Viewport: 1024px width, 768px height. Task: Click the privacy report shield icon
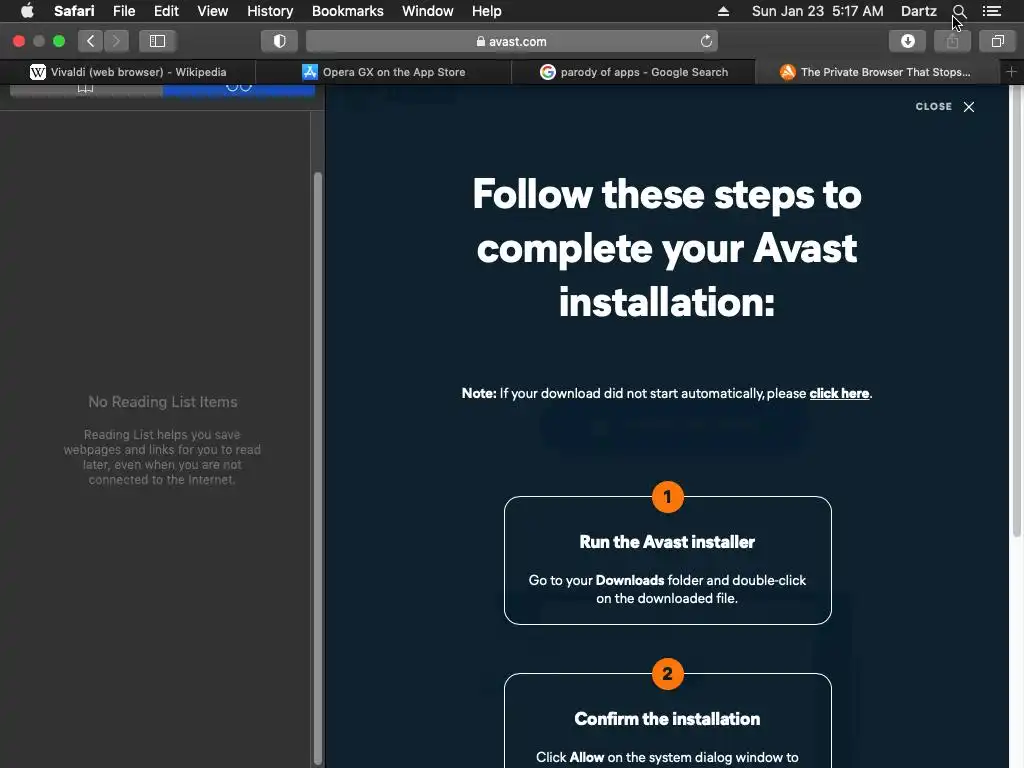[280, 41]
